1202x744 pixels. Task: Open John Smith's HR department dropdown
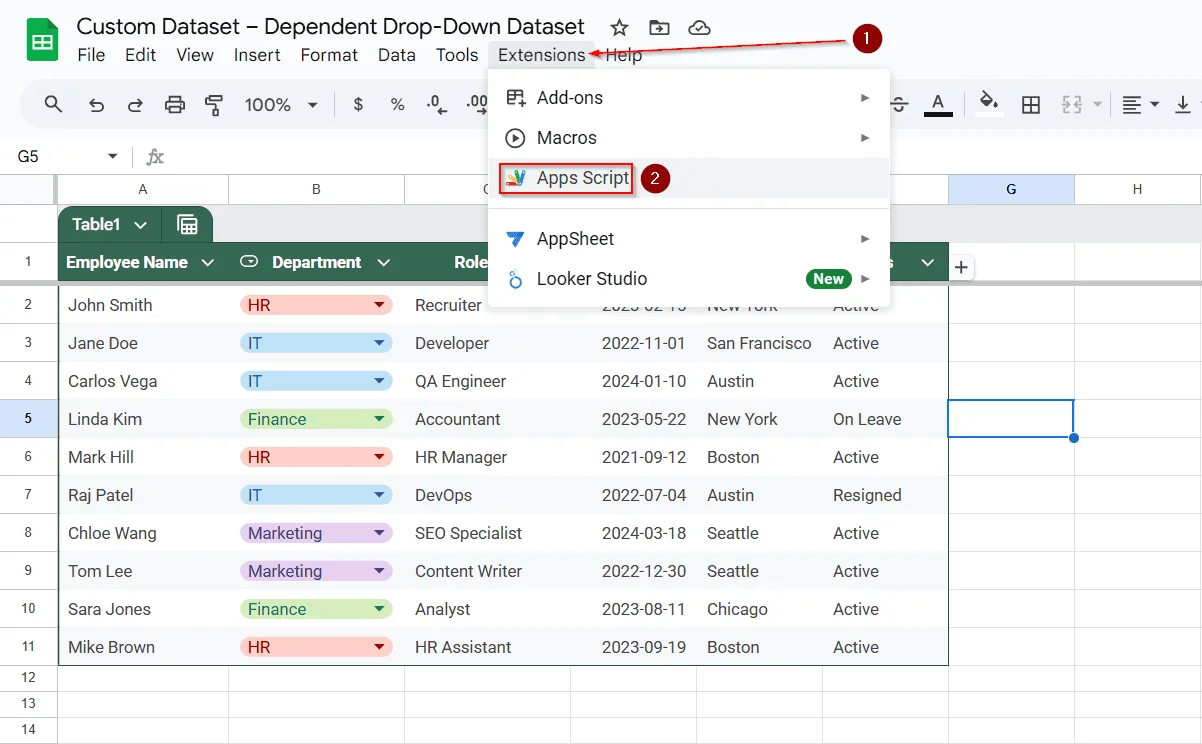point(379,305)
